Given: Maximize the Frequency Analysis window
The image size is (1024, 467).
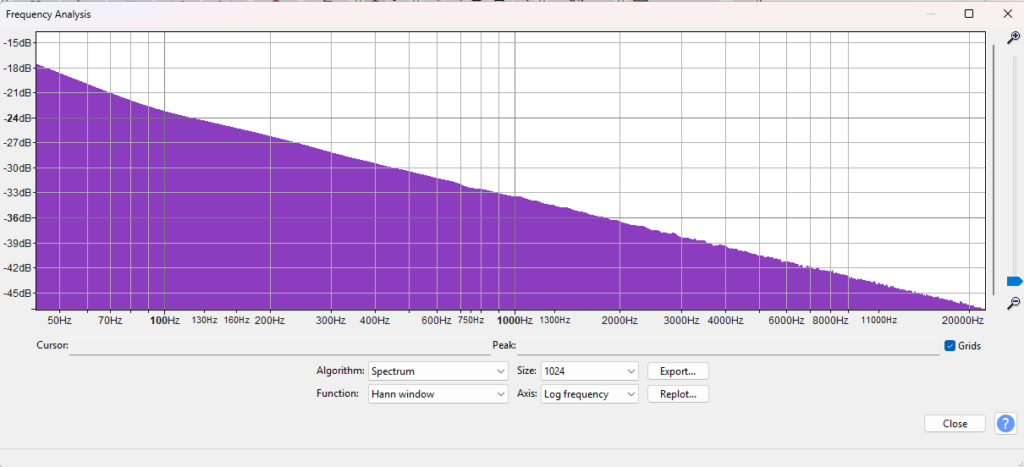Looking at the screenshot, I should pos(968,14).
